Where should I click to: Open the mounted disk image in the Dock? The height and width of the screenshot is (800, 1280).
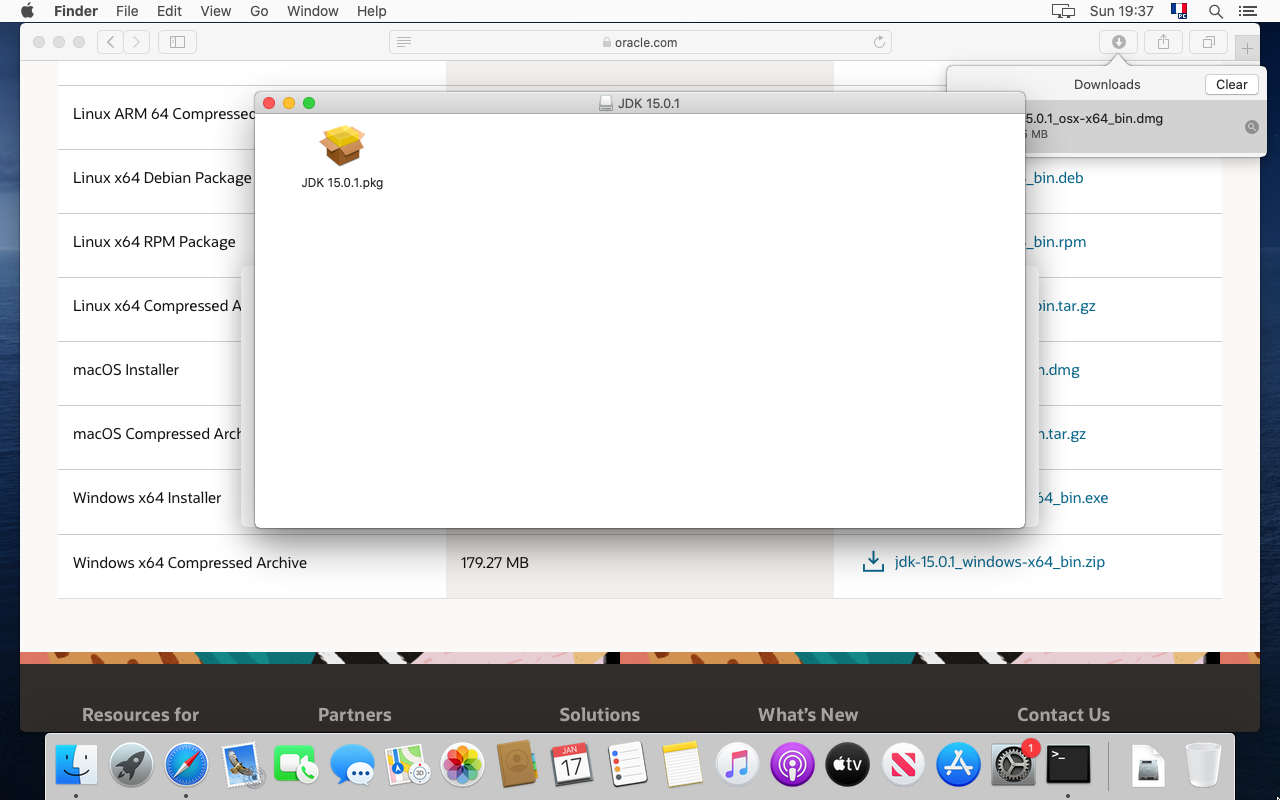click(1148, 766)
